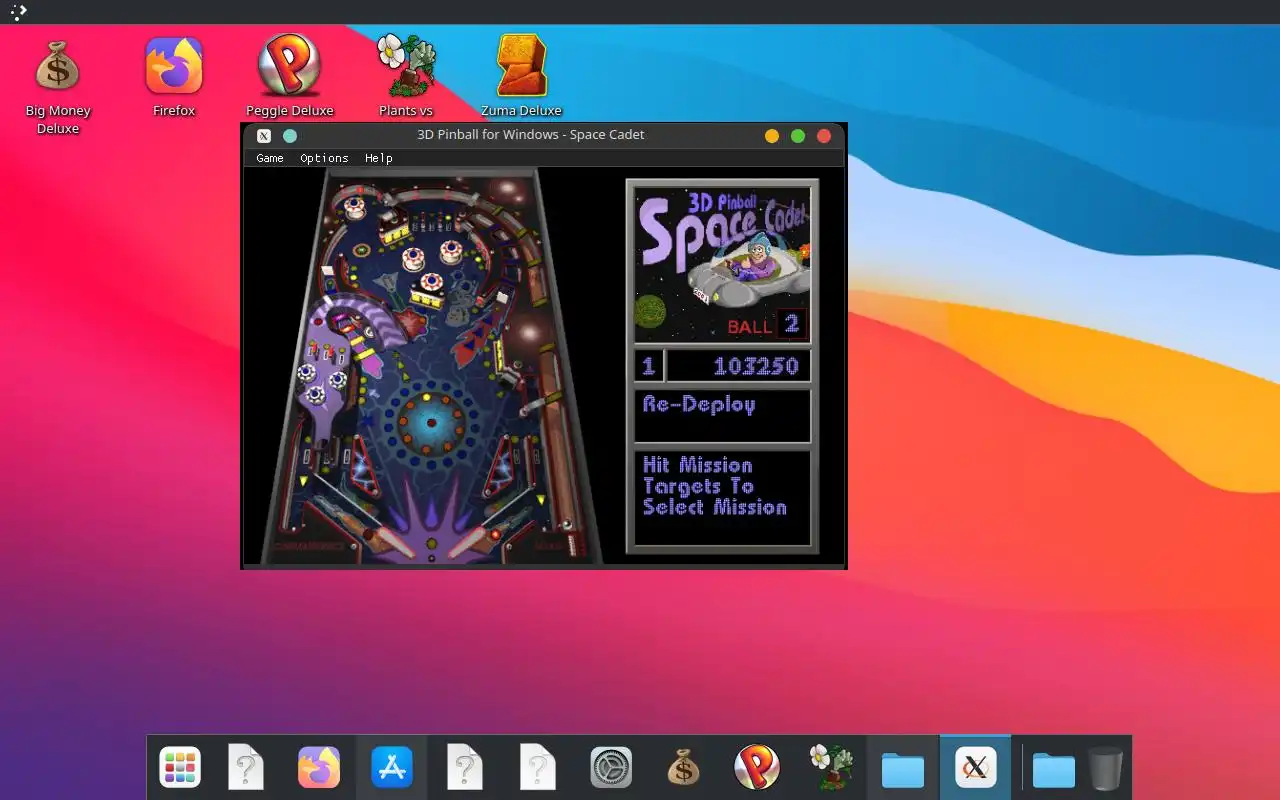Maximize pinball window with green button
The image size is (1280, 800).
(x=798, y=136)
